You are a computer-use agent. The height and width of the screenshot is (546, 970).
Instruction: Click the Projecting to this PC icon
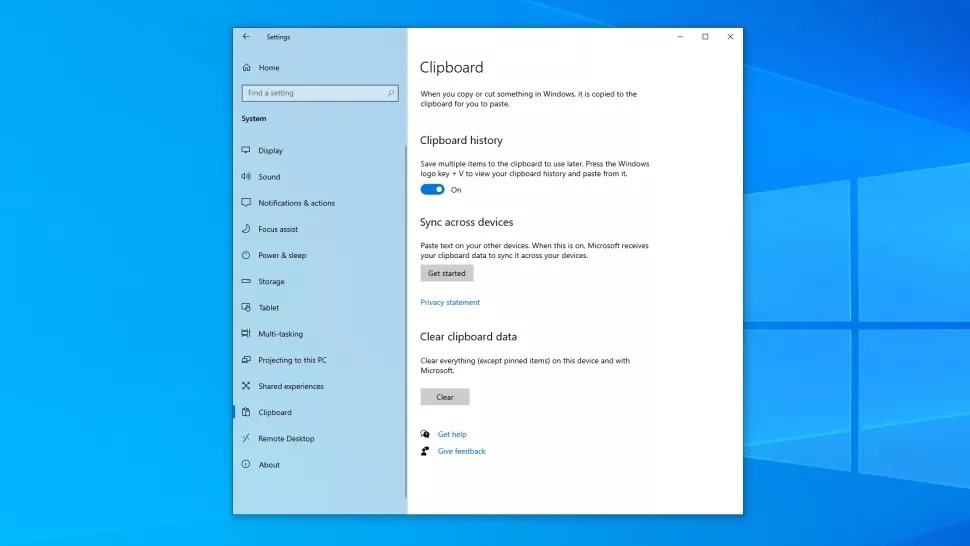click(246, 359)
